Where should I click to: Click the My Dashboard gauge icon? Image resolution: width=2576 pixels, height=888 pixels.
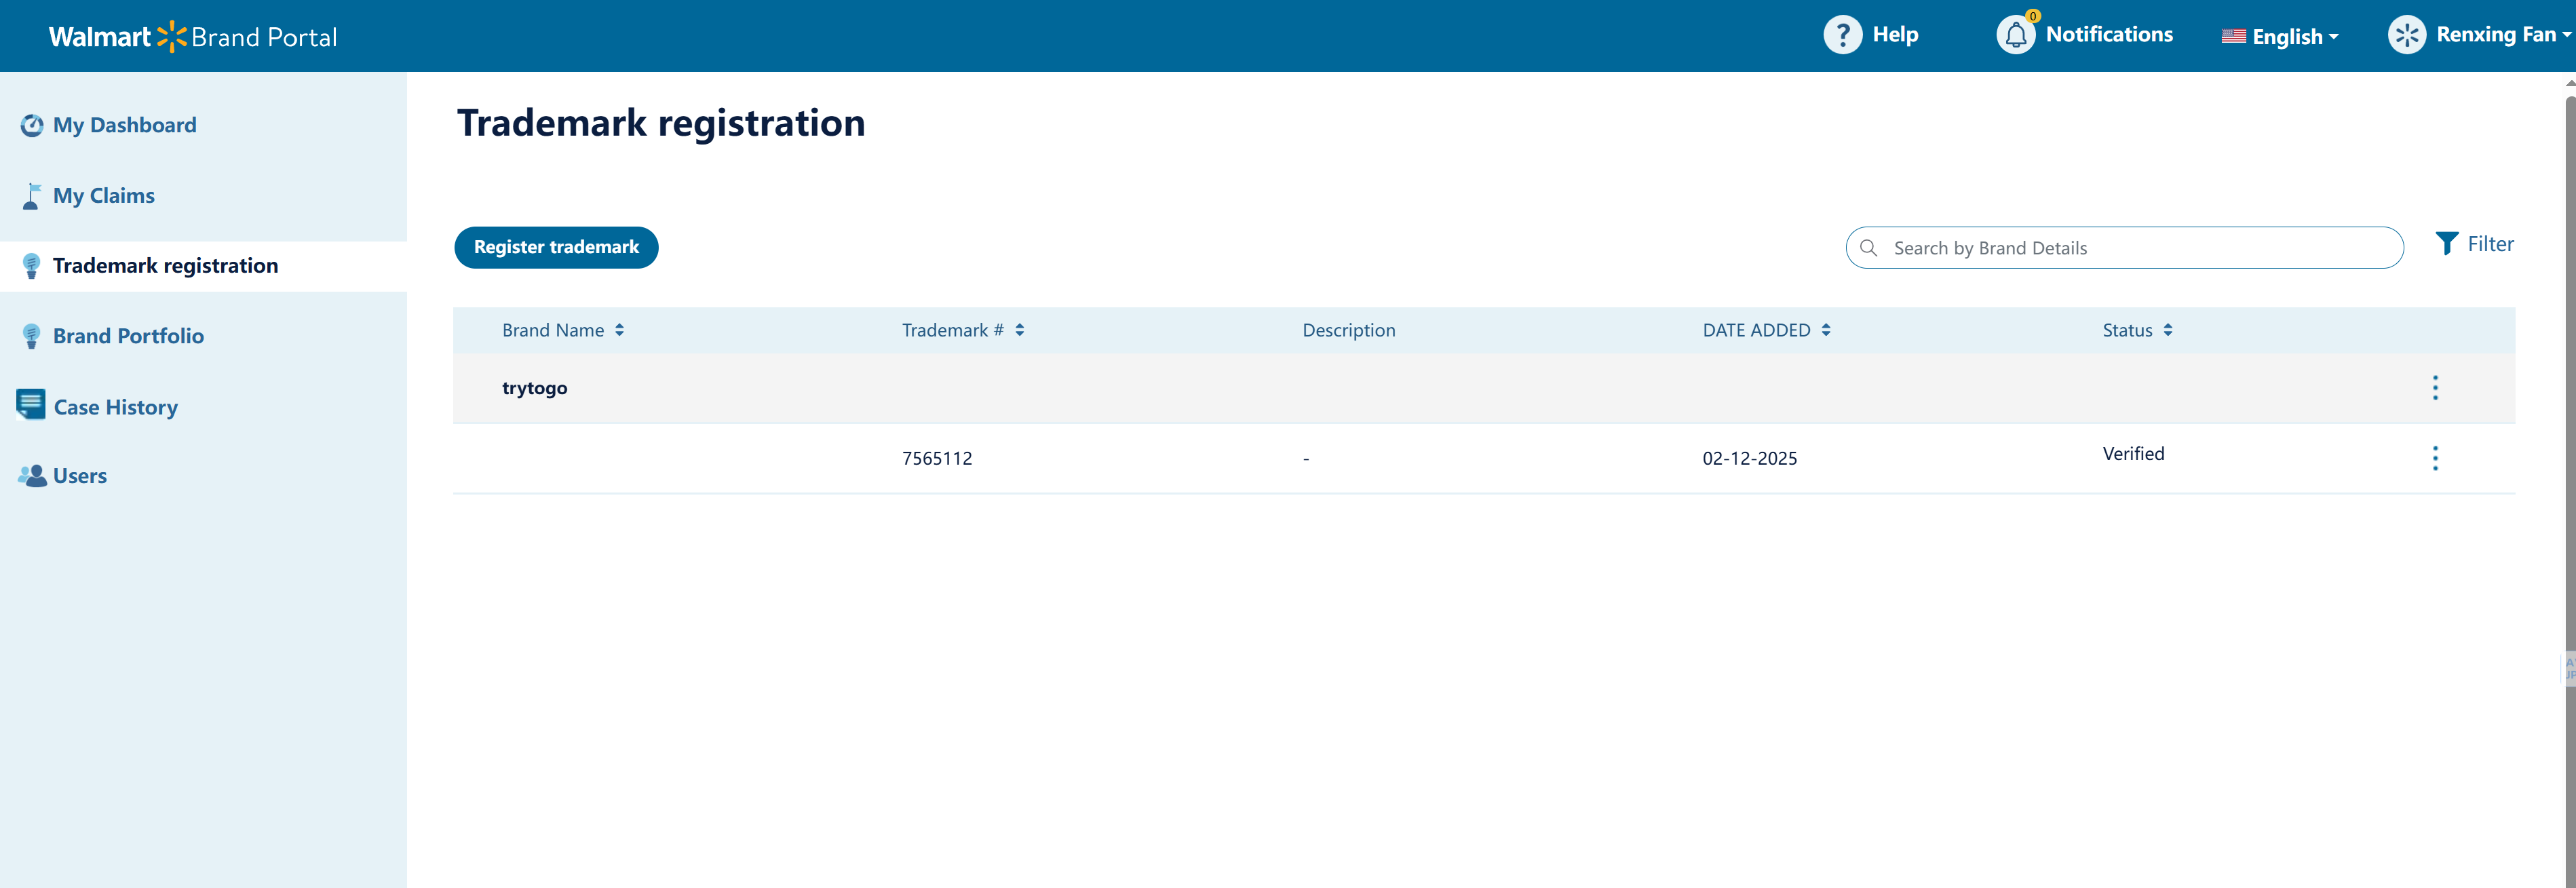click(32, 125)
